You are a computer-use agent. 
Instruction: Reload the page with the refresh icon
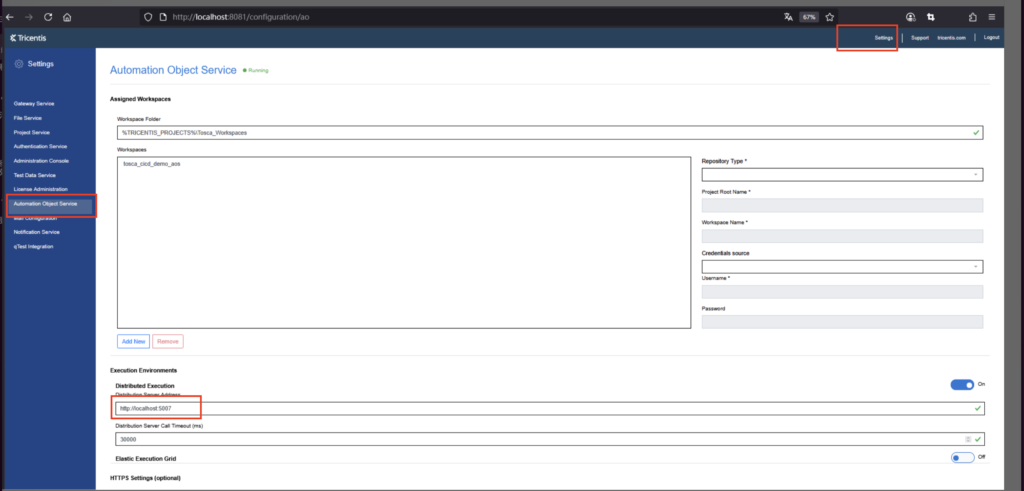(x=48, y=17)
